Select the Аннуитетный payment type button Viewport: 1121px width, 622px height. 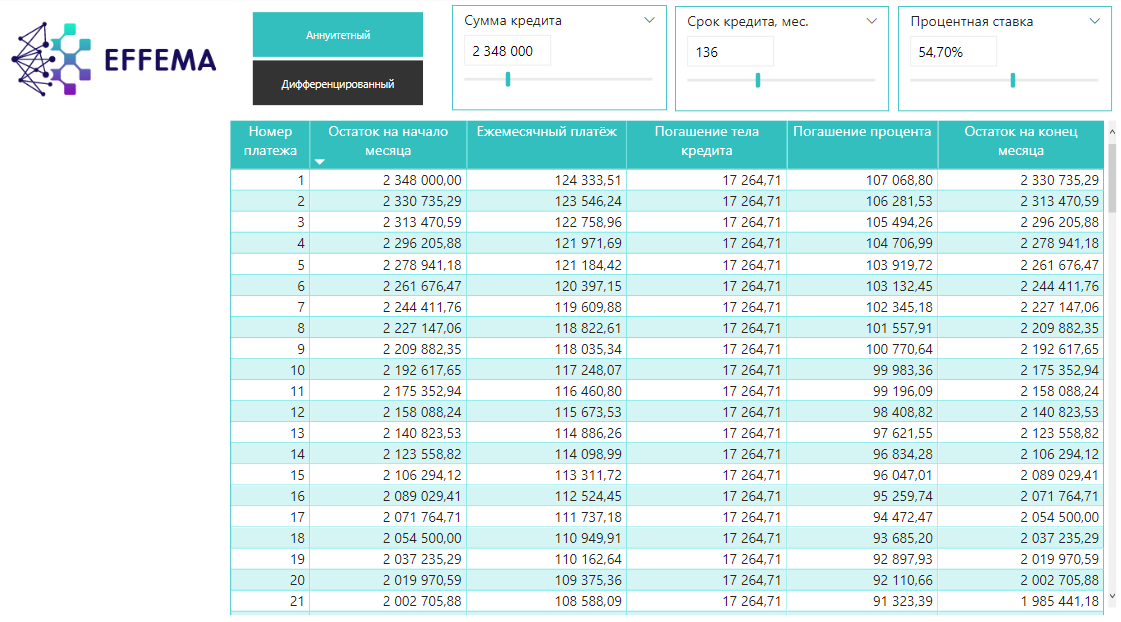click(x=337, y=35)
